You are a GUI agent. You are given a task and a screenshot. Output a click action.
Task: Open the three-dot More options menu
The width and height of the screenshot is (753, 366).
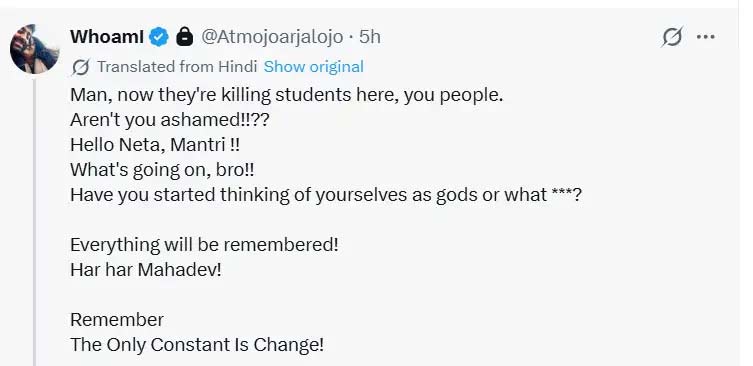[x=705, y=37]
